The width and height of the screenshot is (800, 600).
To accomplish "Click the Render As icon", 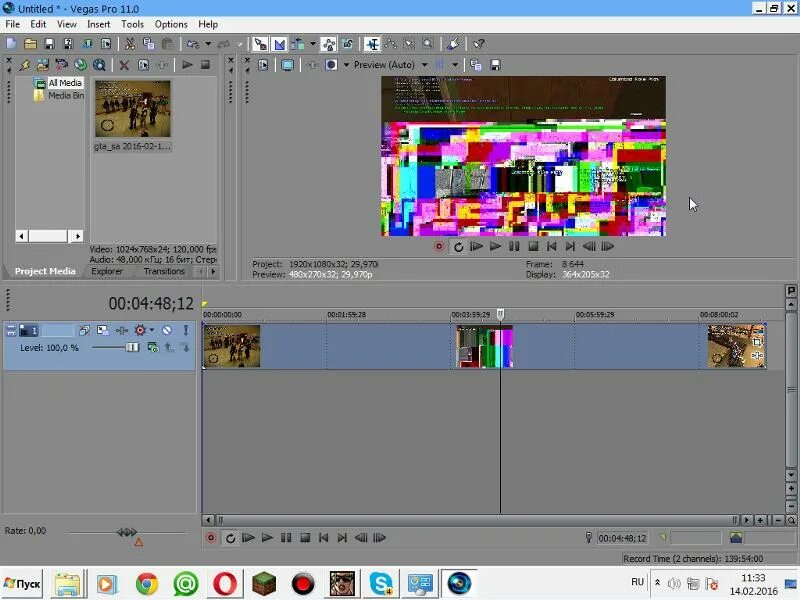I will (x=87, y=44).
